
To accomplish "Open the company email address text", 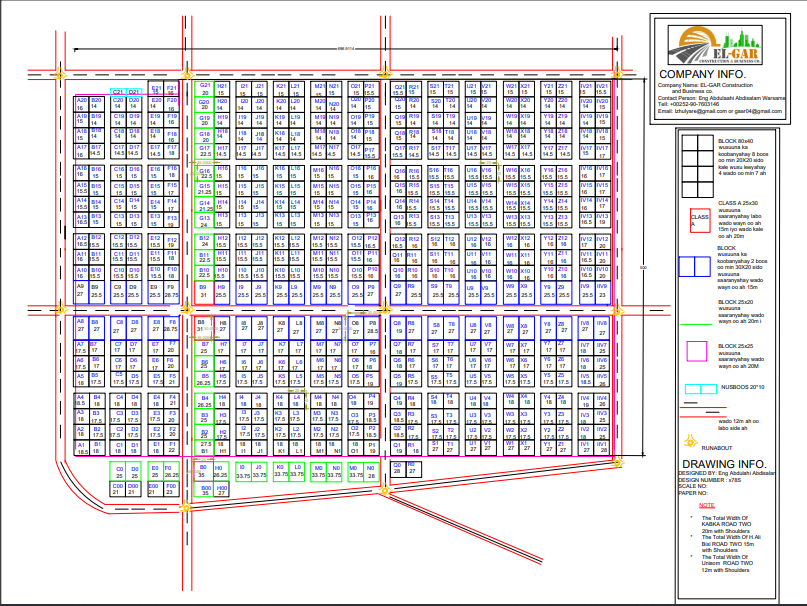I will click(x=708, y=111).
